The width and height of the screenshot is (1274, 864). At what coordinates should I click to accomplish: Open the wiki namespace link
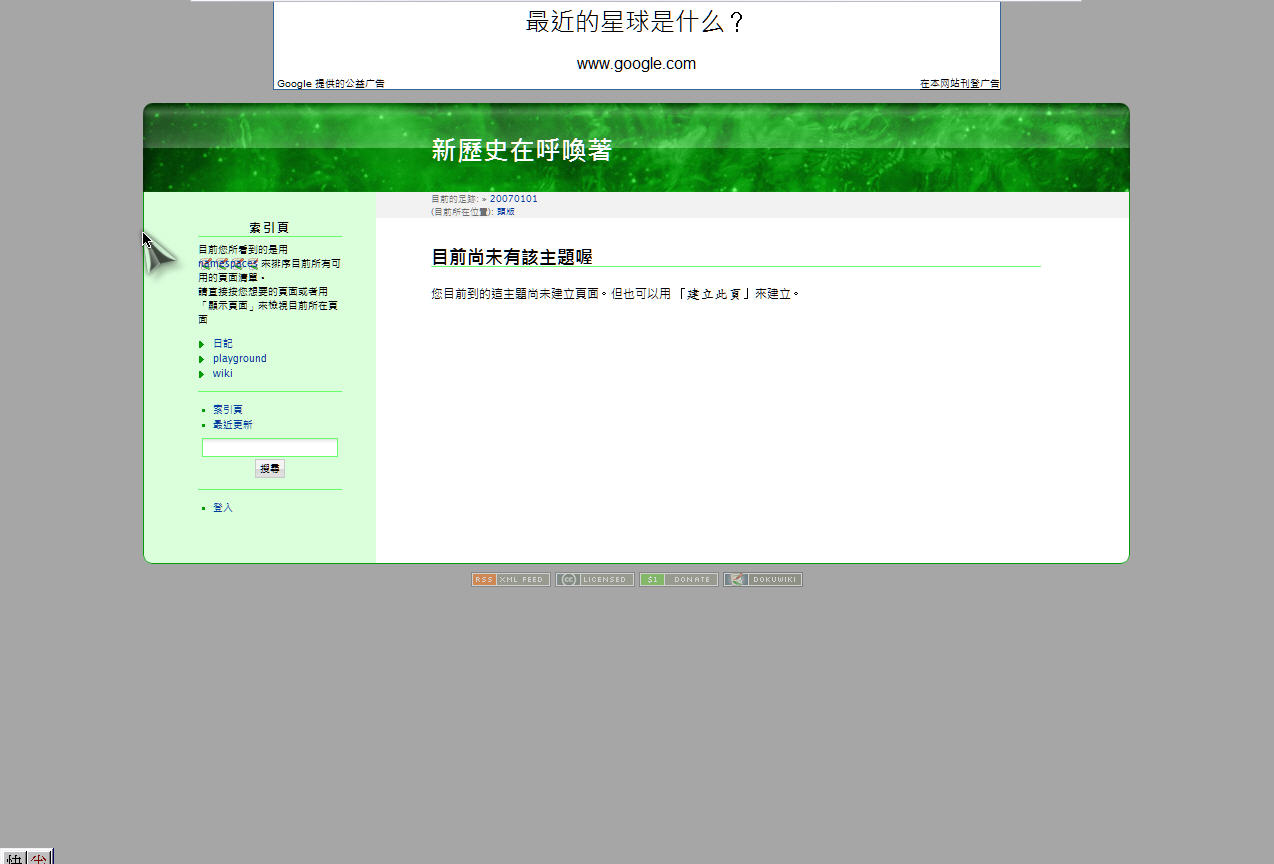click(x=222, y=374)
